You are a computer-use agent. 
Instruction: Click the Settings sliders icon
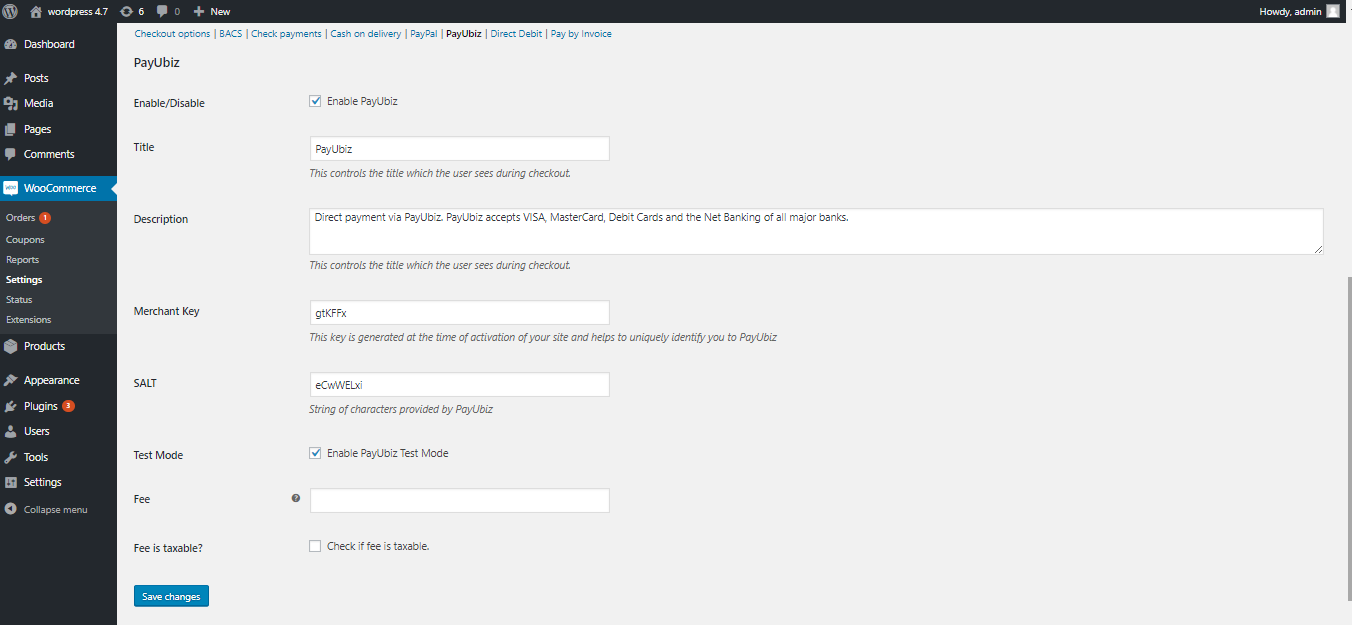10,482
